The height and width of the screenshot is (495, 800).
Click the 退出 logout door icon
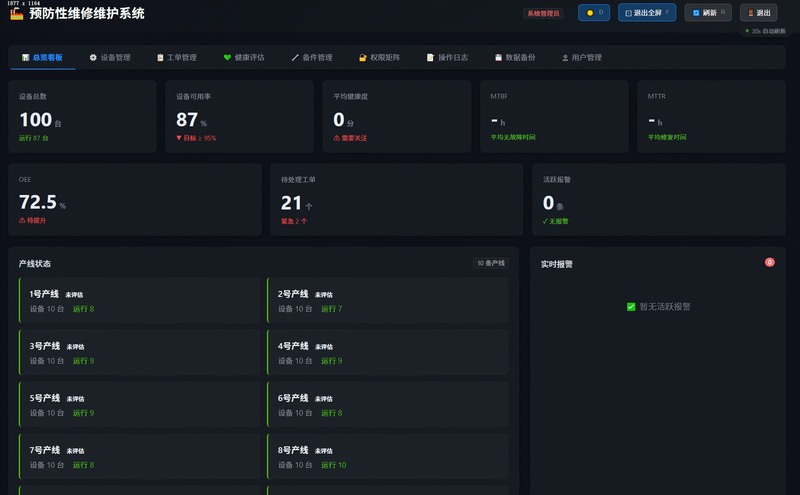[x=751, y=13]
